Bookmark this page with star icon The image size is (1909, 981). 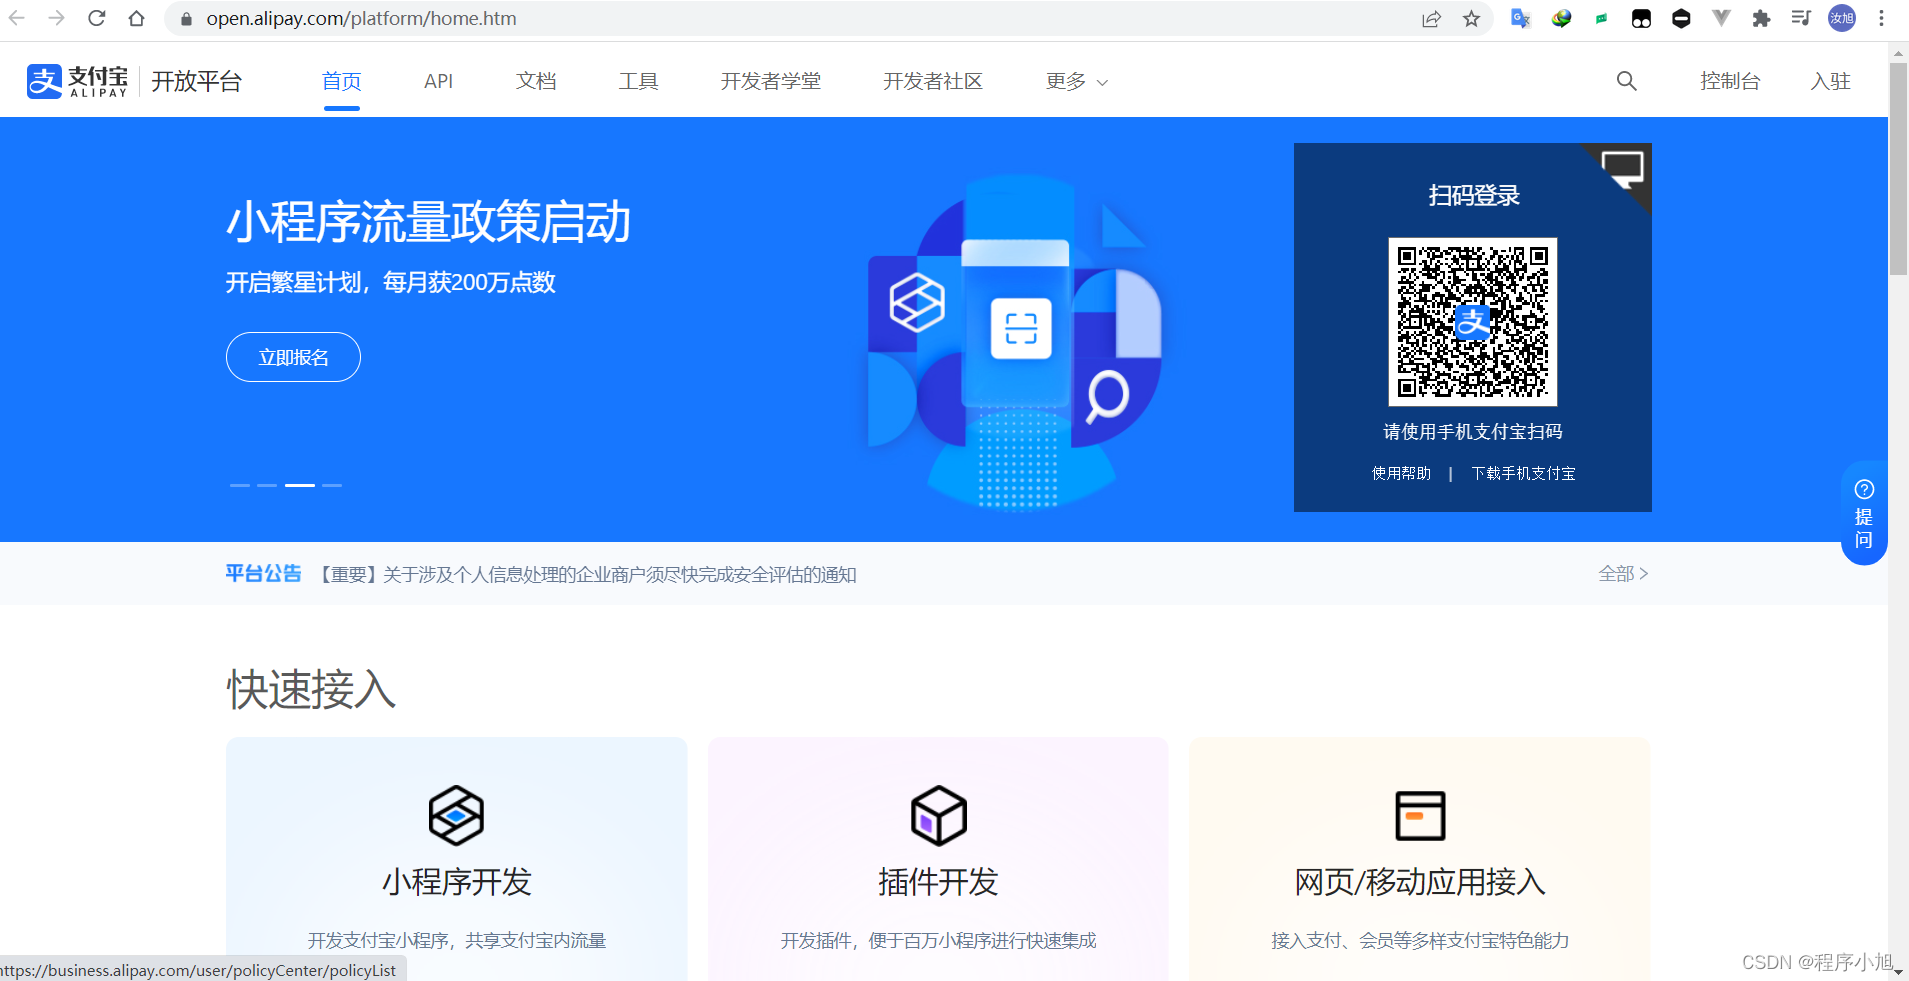tap(1471, 19)
